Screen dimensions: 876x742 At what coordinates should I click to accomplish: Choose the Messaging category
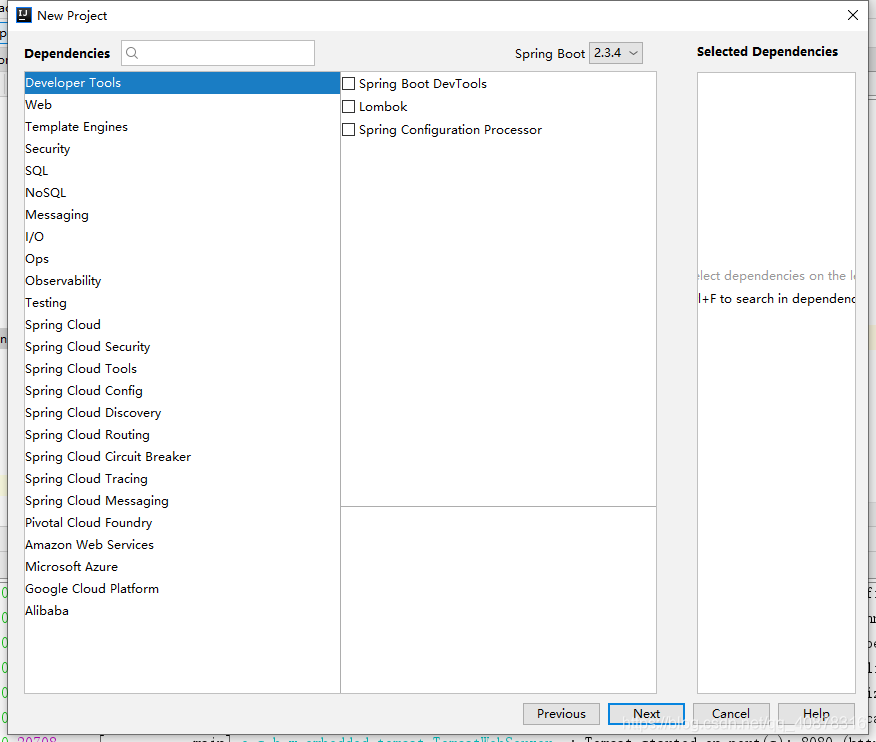point(182,215)
